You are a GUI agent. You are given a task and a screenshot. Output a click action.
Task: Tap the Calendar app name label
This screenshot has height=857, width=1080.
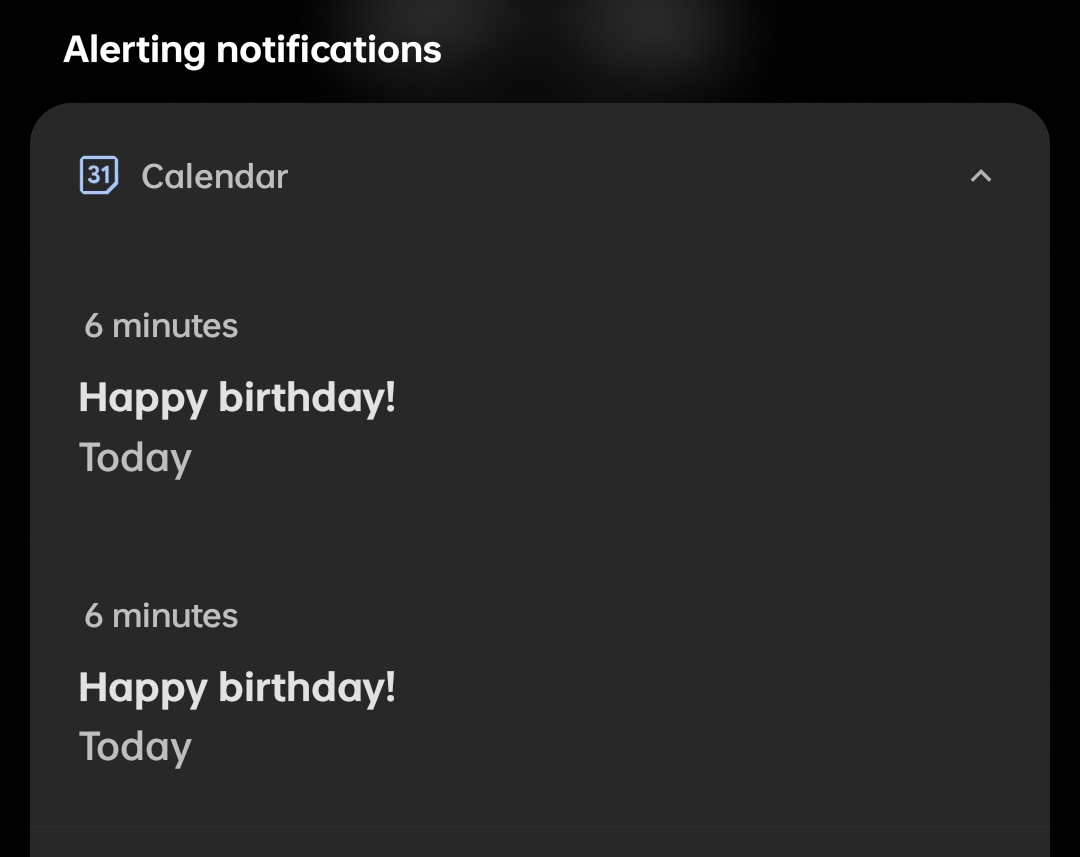(x=214, y=176)
